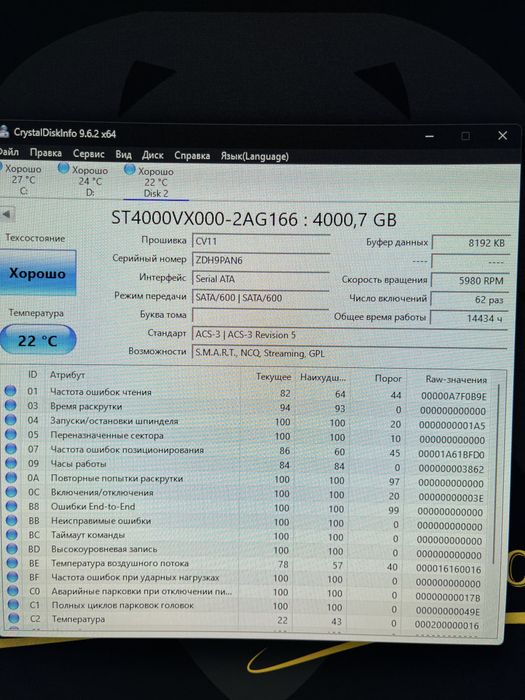Click the 5980 RPM rotation field
The height and width of the screenshot is (700, 525).
470,280
